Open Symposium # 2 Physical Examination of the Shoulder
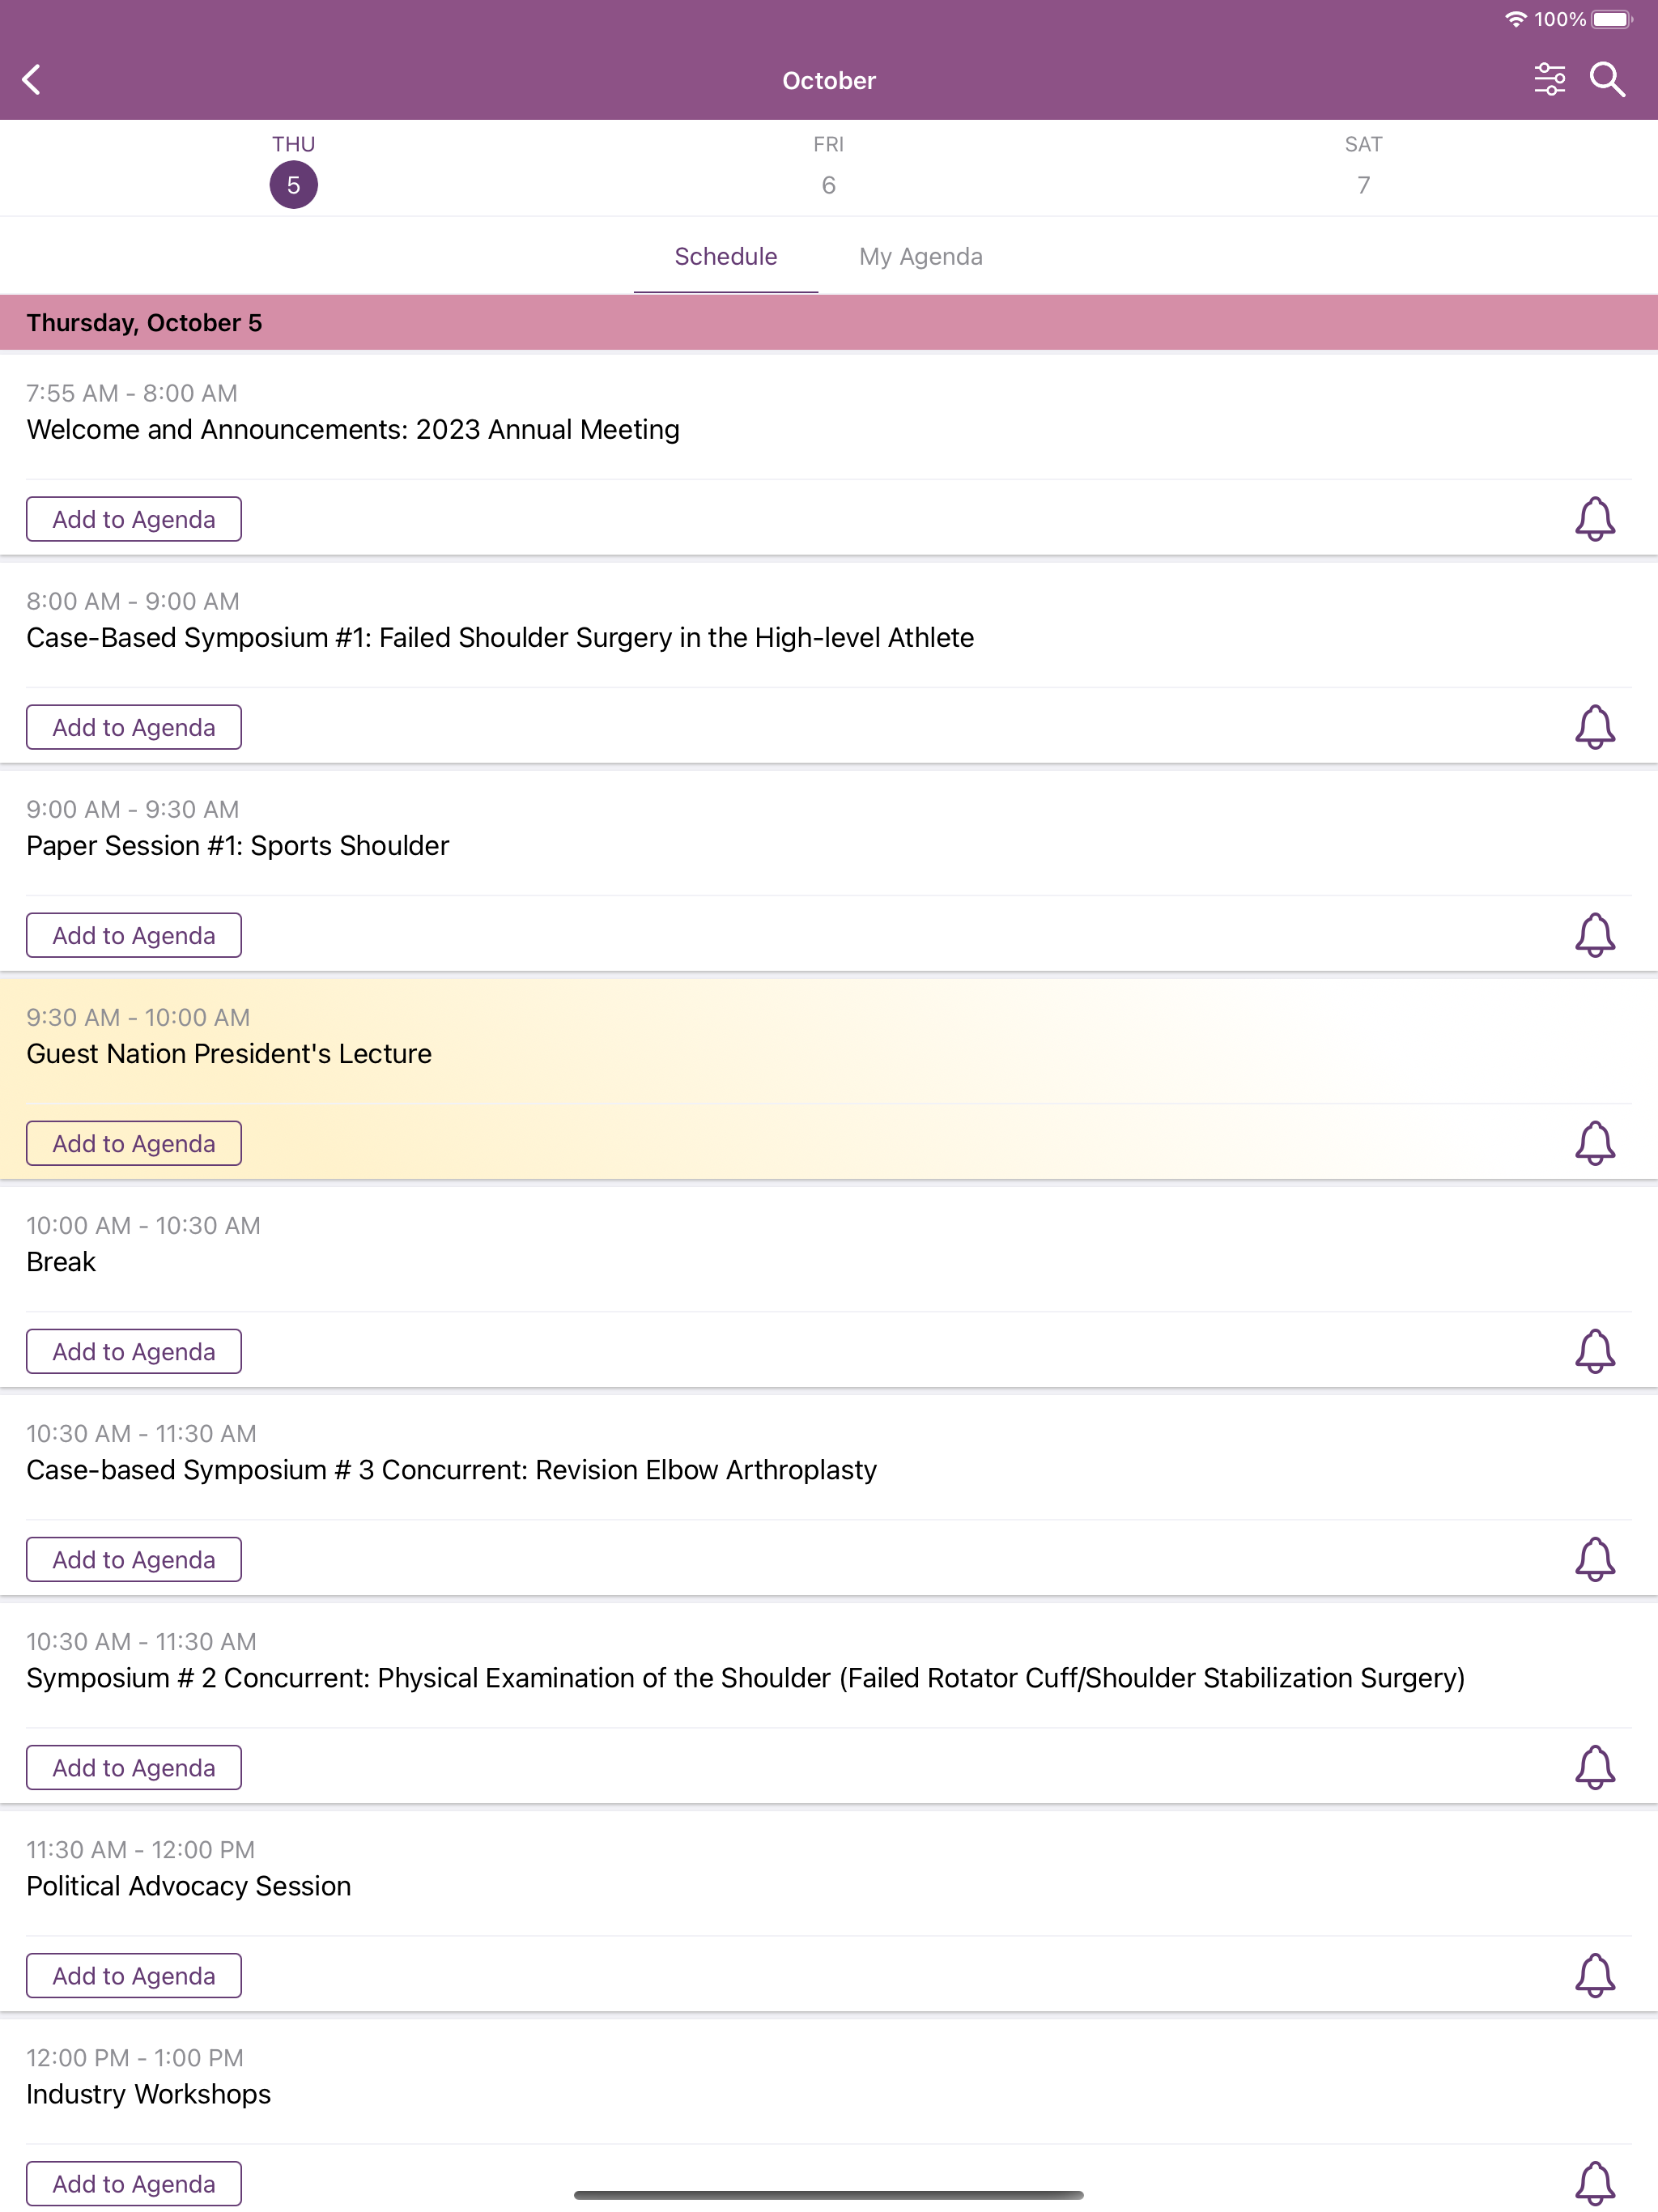1658x2212 pixels. pyautogui.click(x=745, y=1678)
